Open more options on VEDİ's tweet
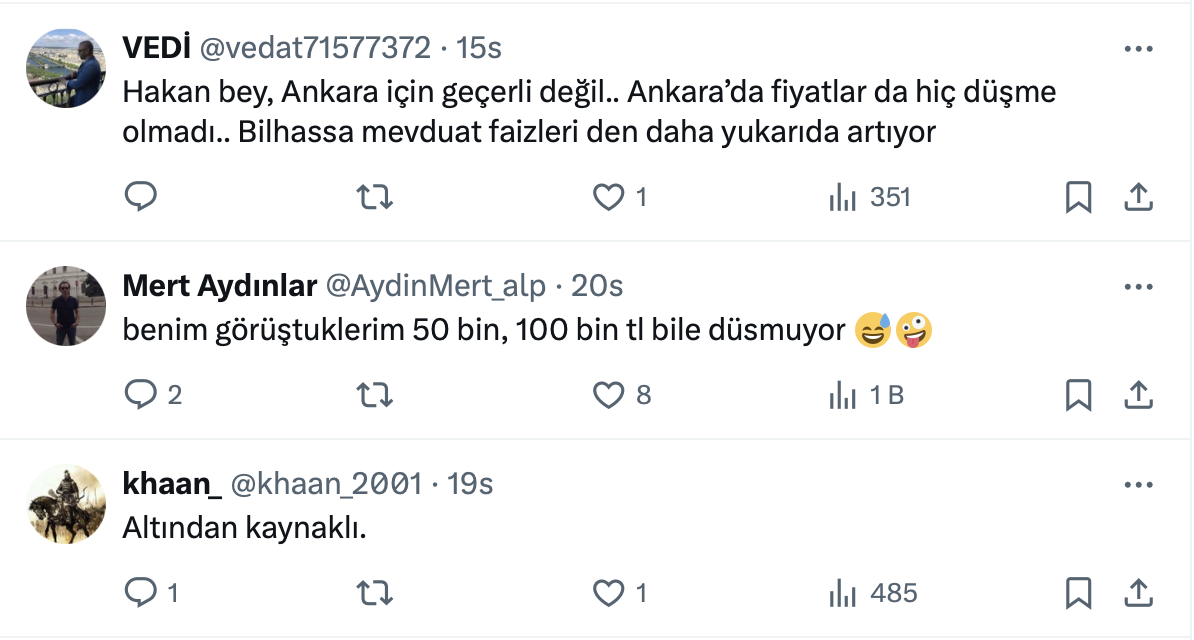The height and width of the screenshot is (640, 1194). pos(1139,48)
